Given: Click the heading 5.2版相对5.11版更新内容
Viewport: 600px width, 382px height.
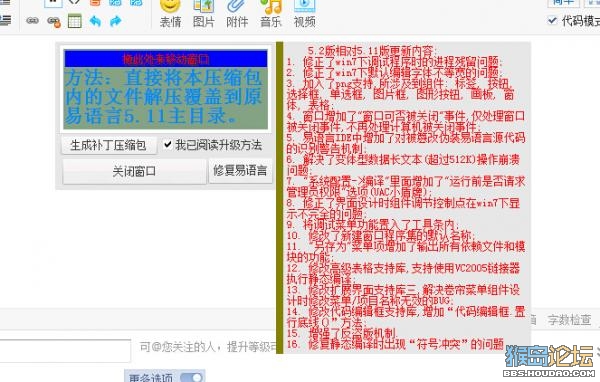Looking at the screenshot, I should pos(371,51).
